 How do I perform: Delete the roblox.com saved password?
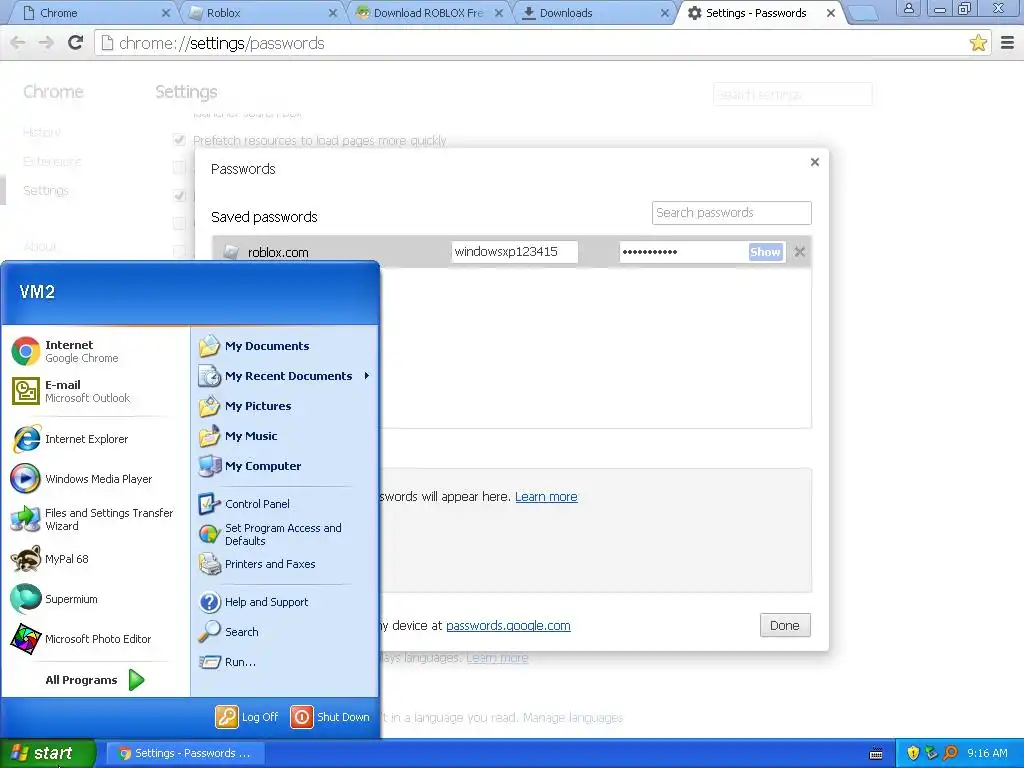(x=799, y=252)
